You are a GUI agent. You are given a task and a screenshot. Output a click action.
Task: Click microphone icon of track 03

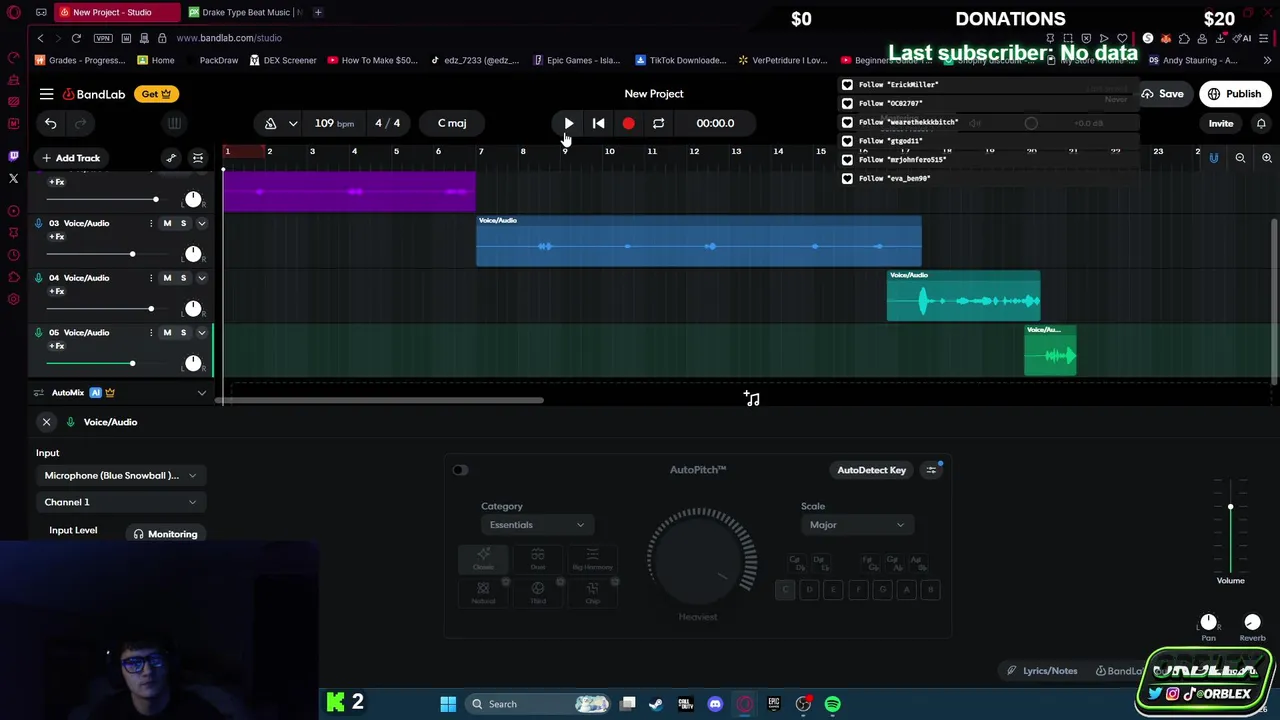pos(39,223)
